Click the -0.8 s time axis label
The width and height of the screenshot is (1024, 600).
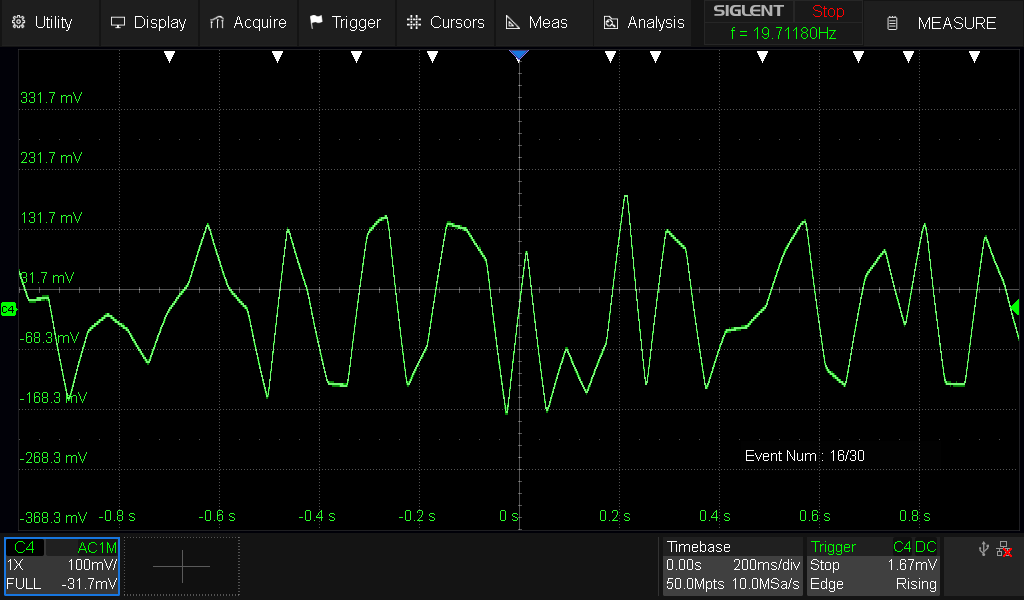click(x=117, y=516)
